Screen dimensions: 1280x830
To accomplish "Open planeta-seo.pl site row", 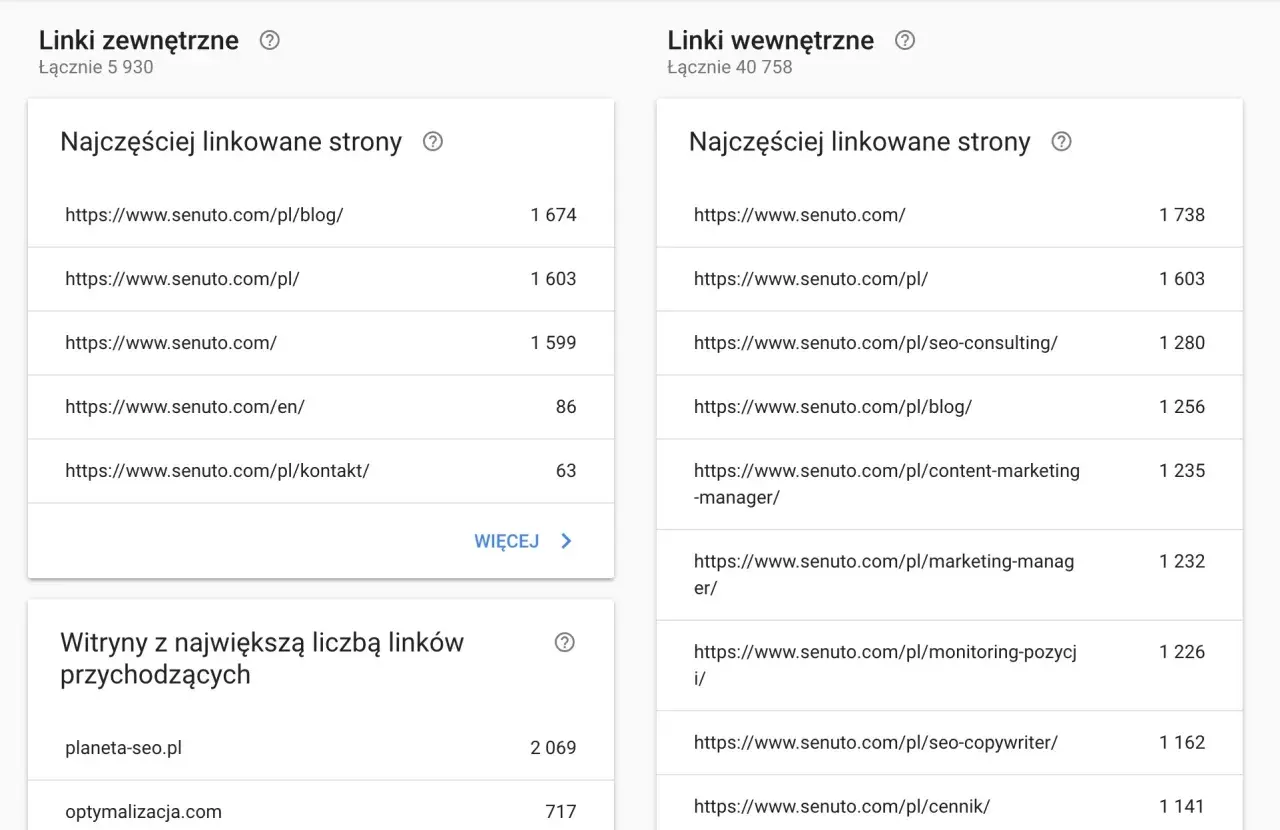I will tap(321, 748).
